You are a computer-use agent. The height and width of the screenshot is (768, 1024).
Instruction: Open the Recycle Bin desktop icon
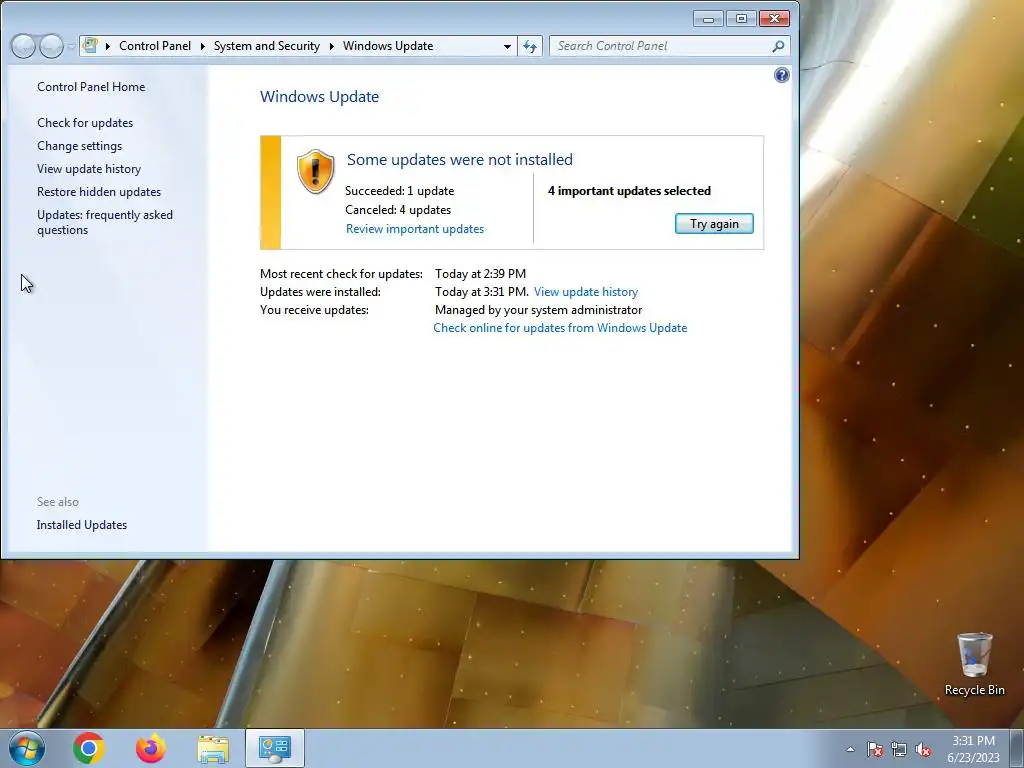974,664
